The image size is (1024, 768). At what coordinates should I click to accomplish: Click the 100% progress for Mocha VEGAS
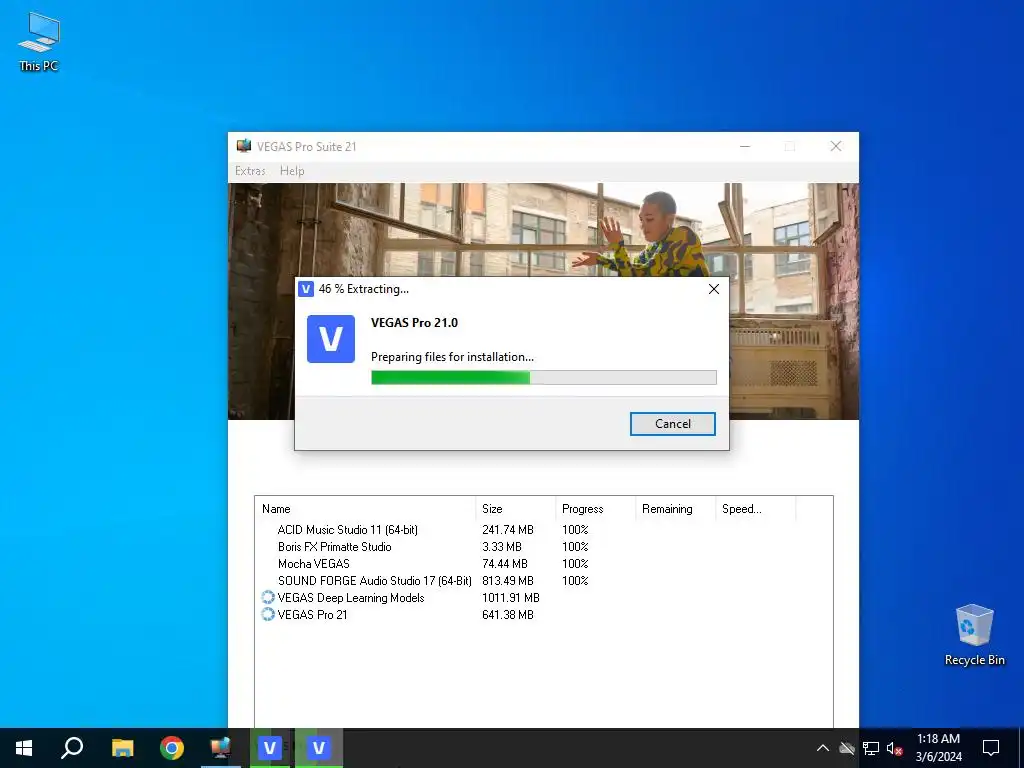[575, 564]
